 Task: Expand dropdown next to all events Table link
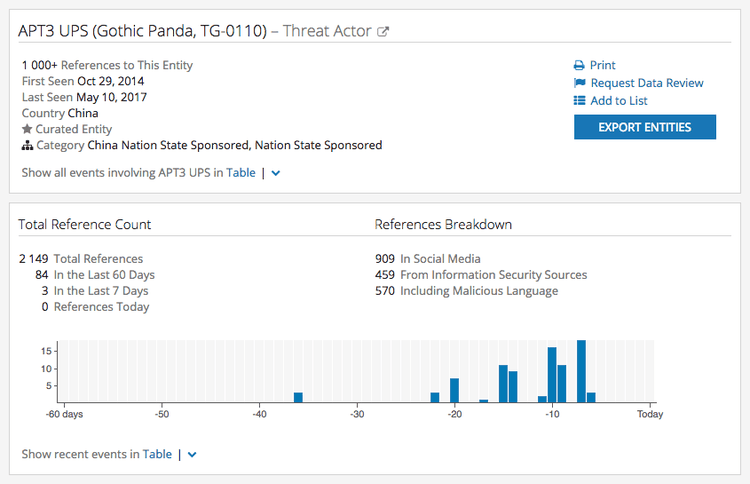pyautogui.click(x=276, y=173)
